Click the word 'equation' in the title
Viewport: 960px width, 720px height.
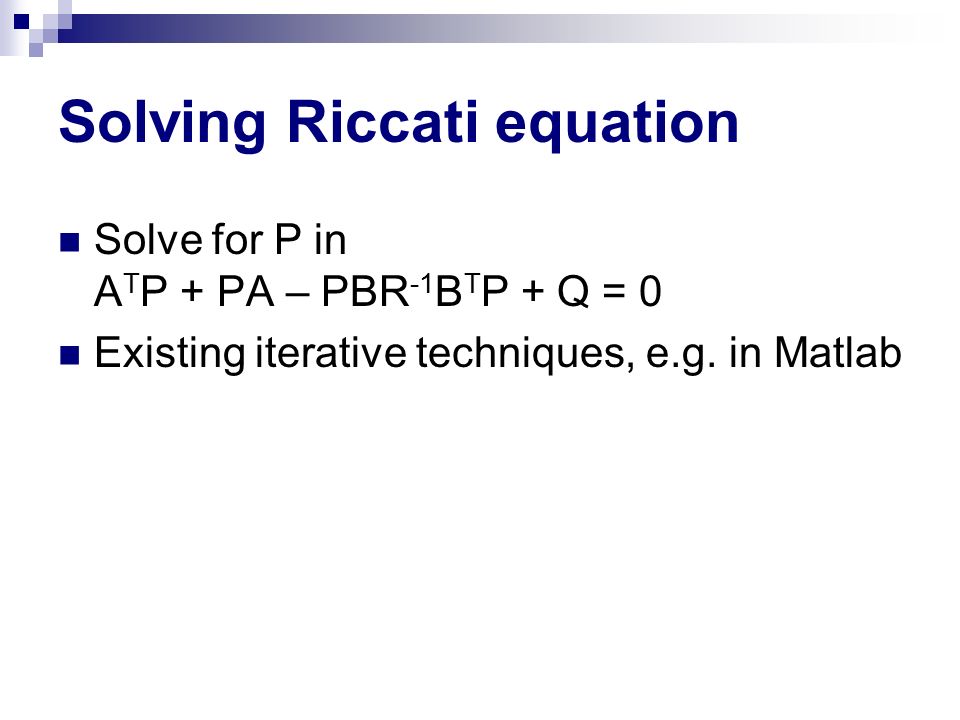(617, 126)
